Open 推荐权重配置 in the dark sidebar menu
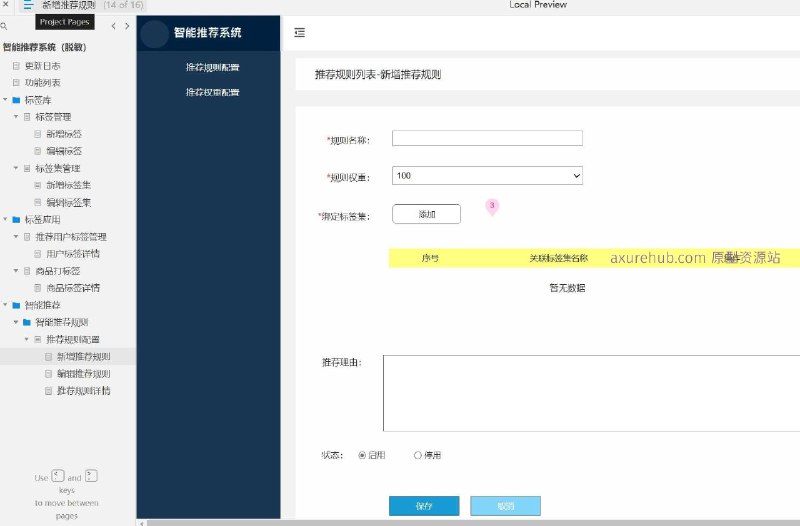 coord(212,92)
